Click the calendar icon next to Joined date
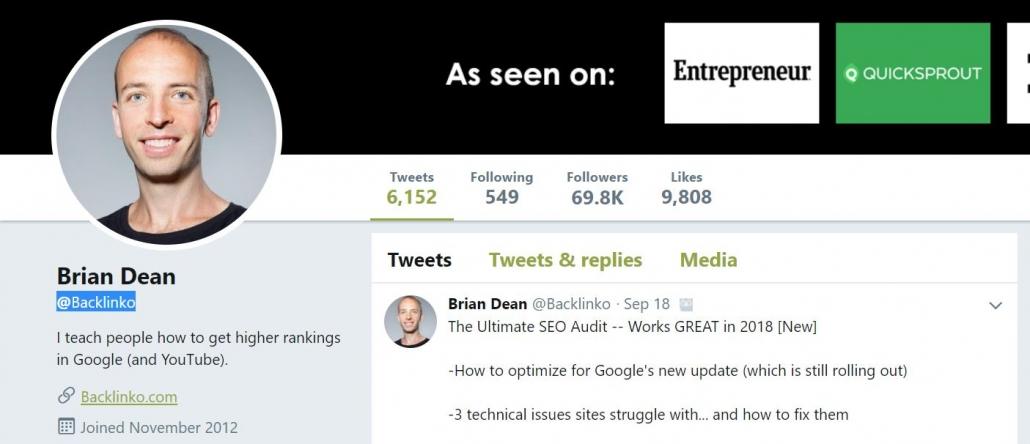1030x444 pixels. click(66, 427)
